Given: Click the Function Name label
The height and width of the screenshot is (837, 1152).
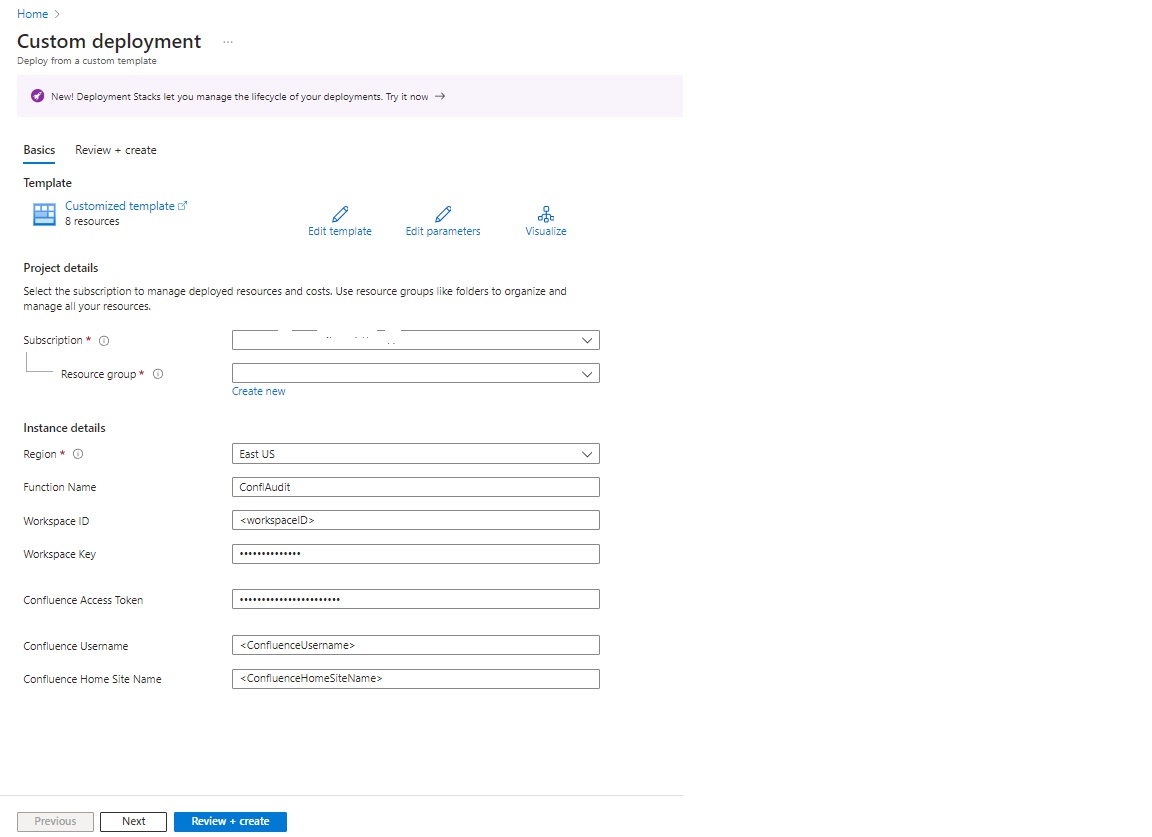Looking at the screenshot, I should 60,487.
